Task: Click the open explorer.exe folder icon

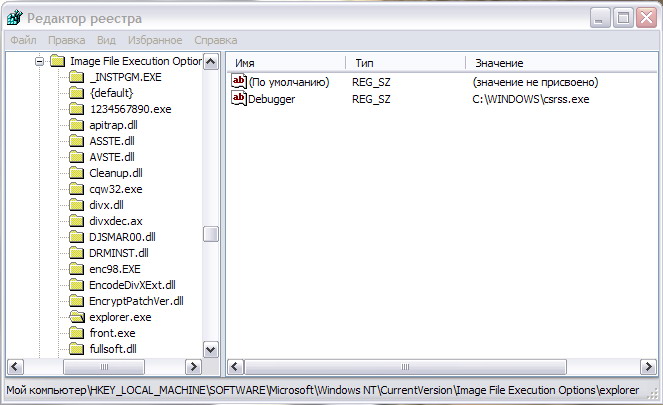Action: [x=77, y=317]
